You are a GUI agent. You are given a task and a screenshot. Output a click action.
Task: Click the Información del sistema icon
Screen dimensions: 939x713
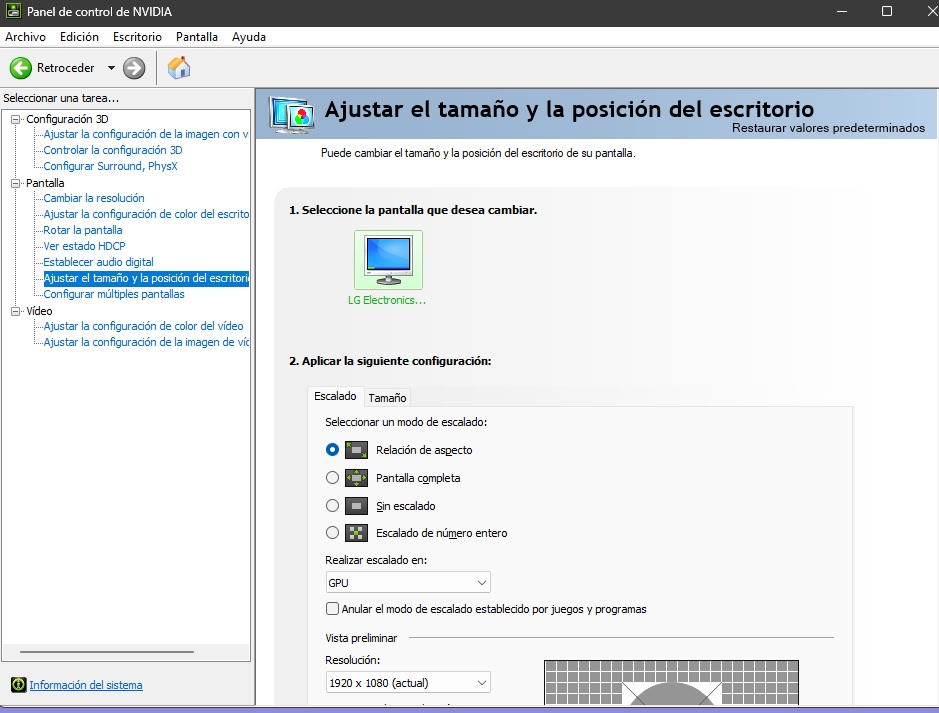coord(18,685)
